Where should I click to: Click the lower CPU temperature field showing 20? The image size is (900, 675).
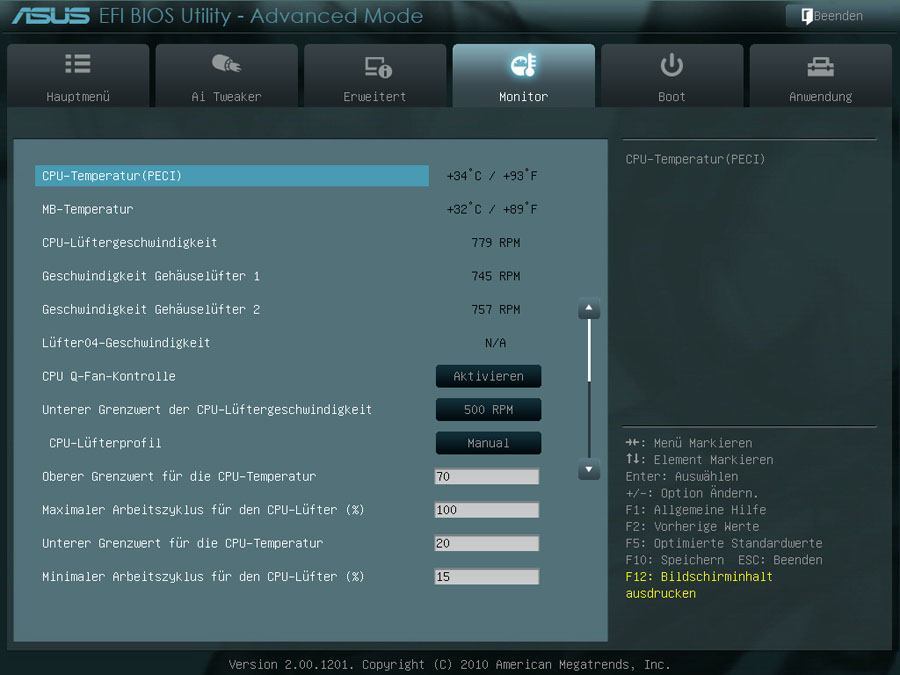click(487, 543)
